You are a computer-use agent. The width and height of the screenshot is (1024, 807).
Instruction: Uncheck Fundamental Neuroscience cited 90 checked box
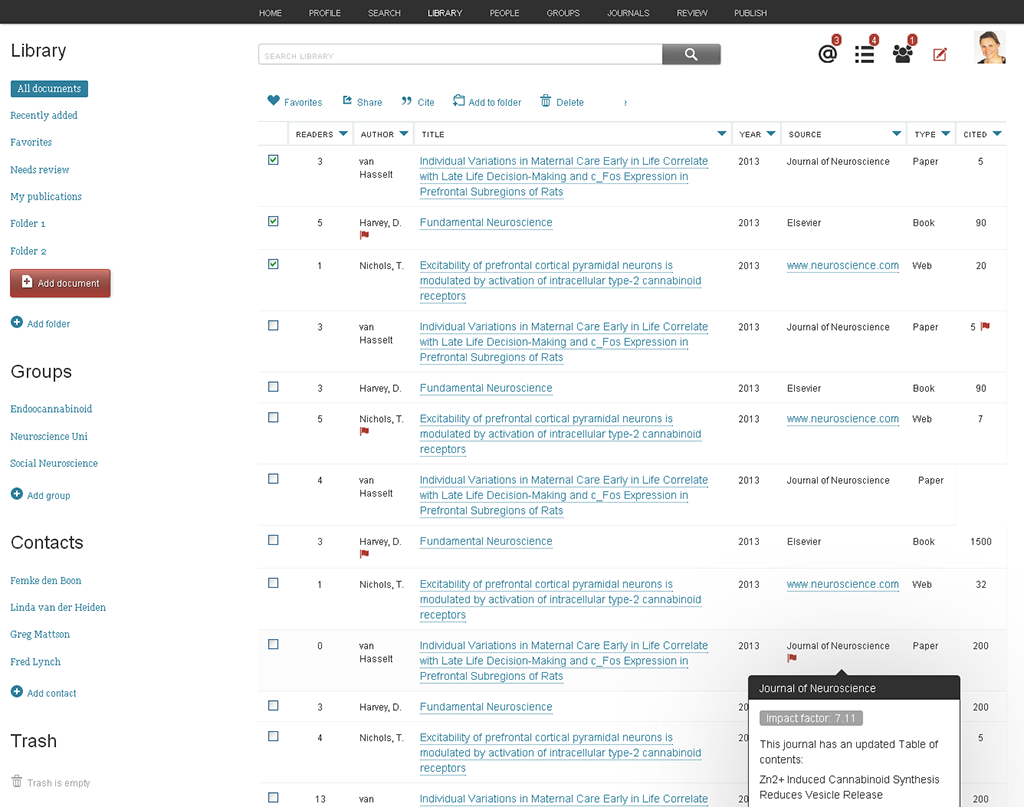click(x=273, y=221)
